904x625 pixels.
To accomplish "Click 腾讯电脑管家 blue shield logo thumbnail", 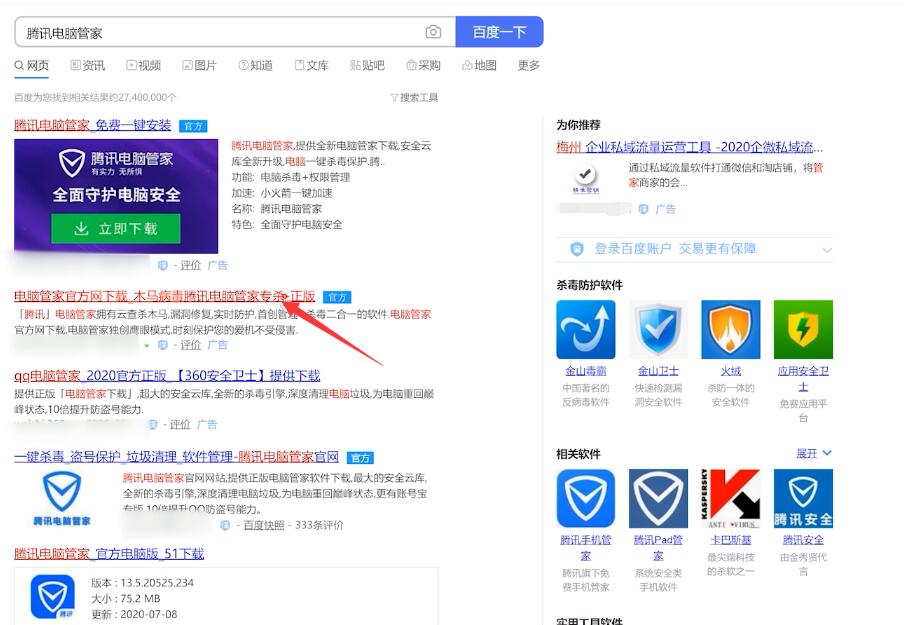I will click(62, 498).
